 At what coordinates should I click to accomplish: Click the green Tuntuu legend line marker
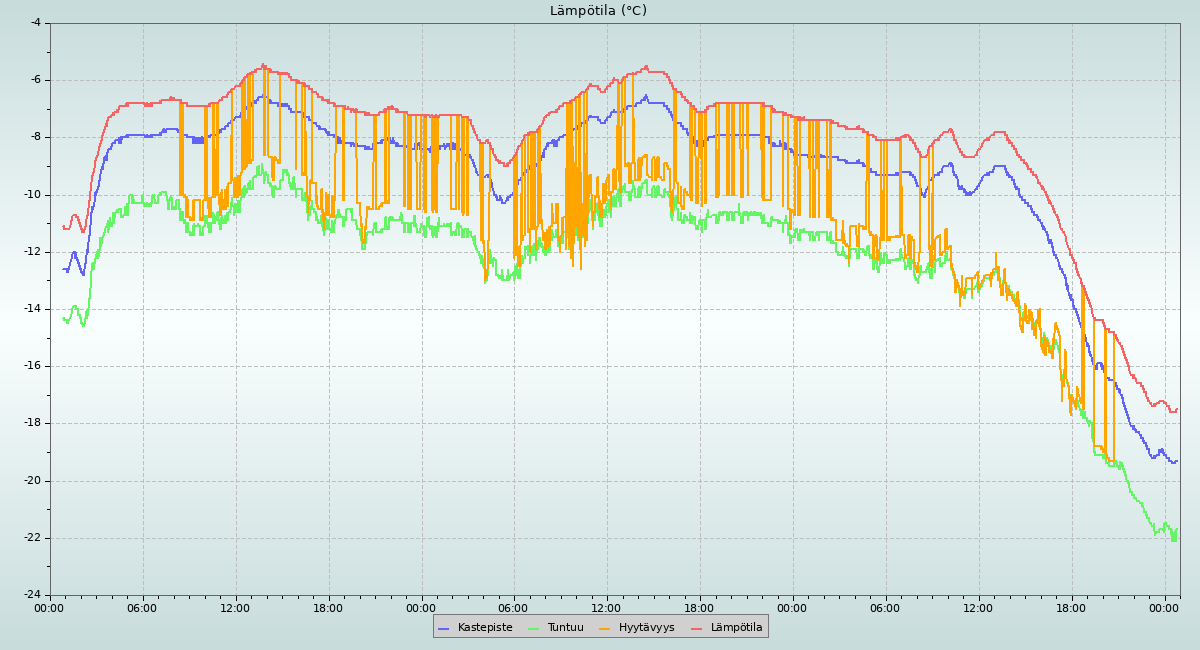point(533,628)
